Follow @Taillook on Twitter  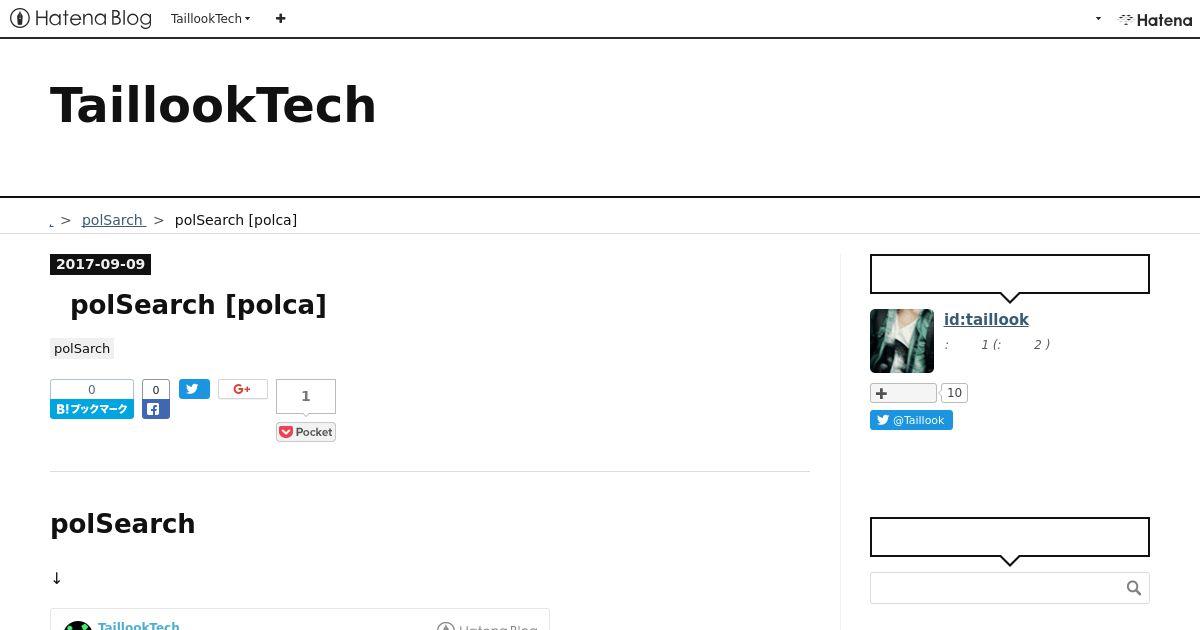tap(911, 420)
